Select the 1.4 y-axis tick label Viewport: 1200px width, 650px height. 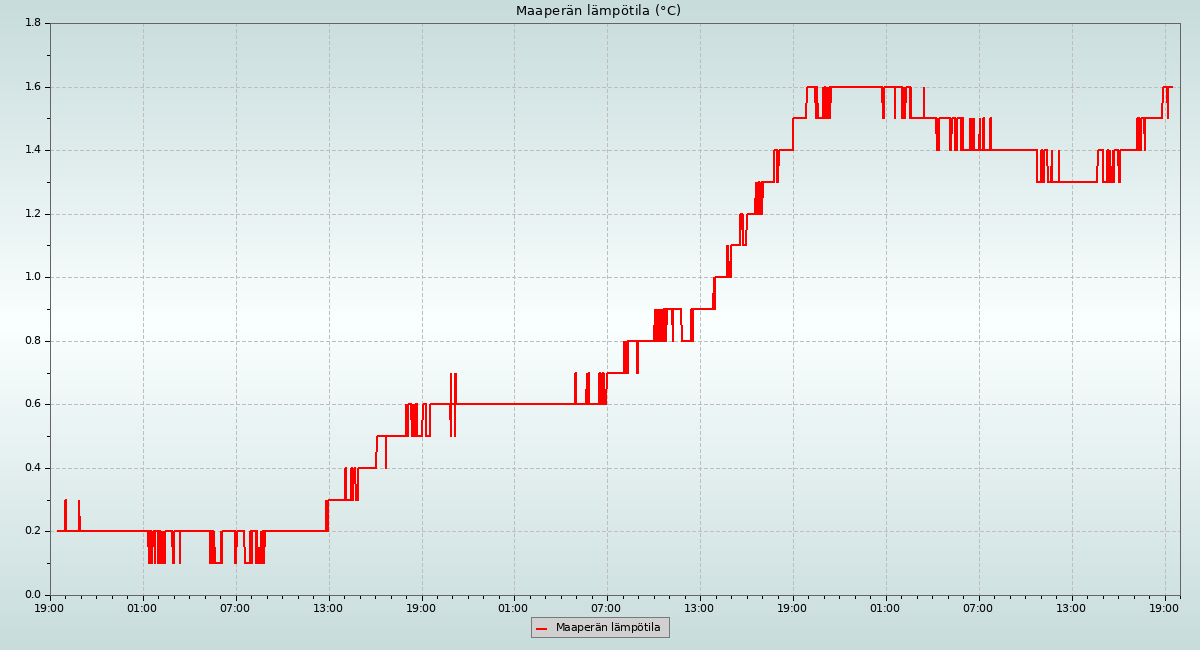click(32, 150)
